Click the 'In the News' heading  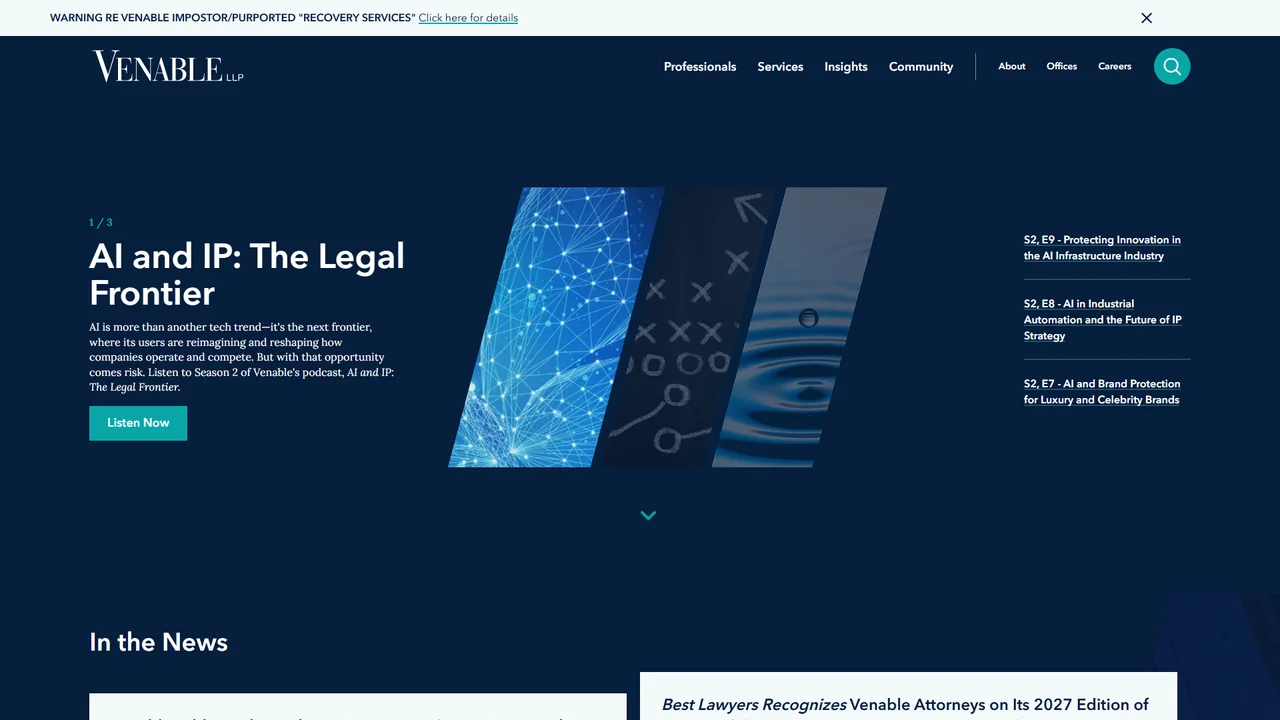(158, 642)
